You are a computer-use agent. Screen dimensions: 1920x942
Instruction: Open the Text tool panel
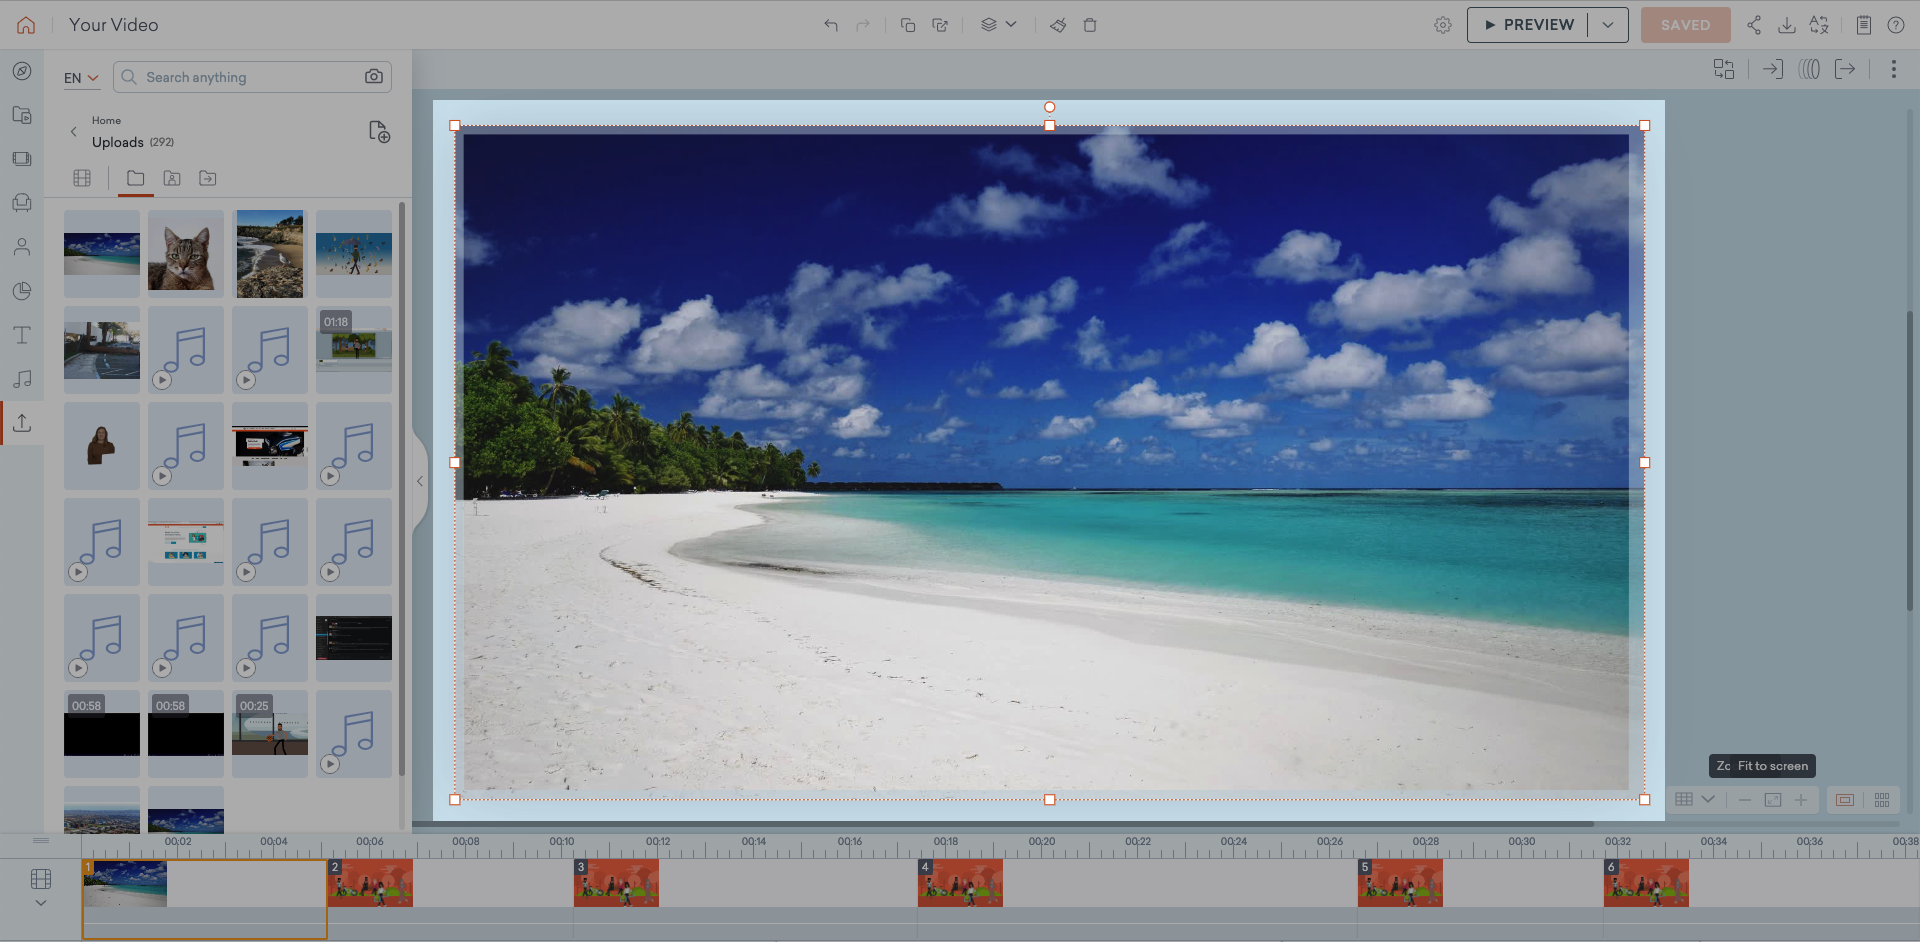(22, 335)
